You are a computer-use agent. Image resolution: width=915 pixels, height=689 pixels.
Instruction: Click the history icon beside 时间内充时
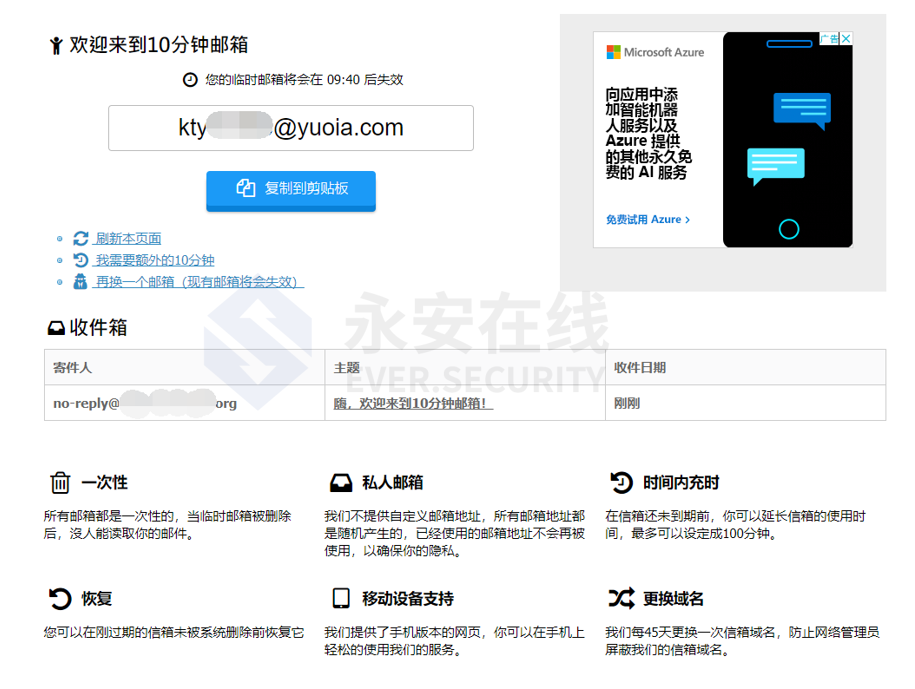pos(621,482)
